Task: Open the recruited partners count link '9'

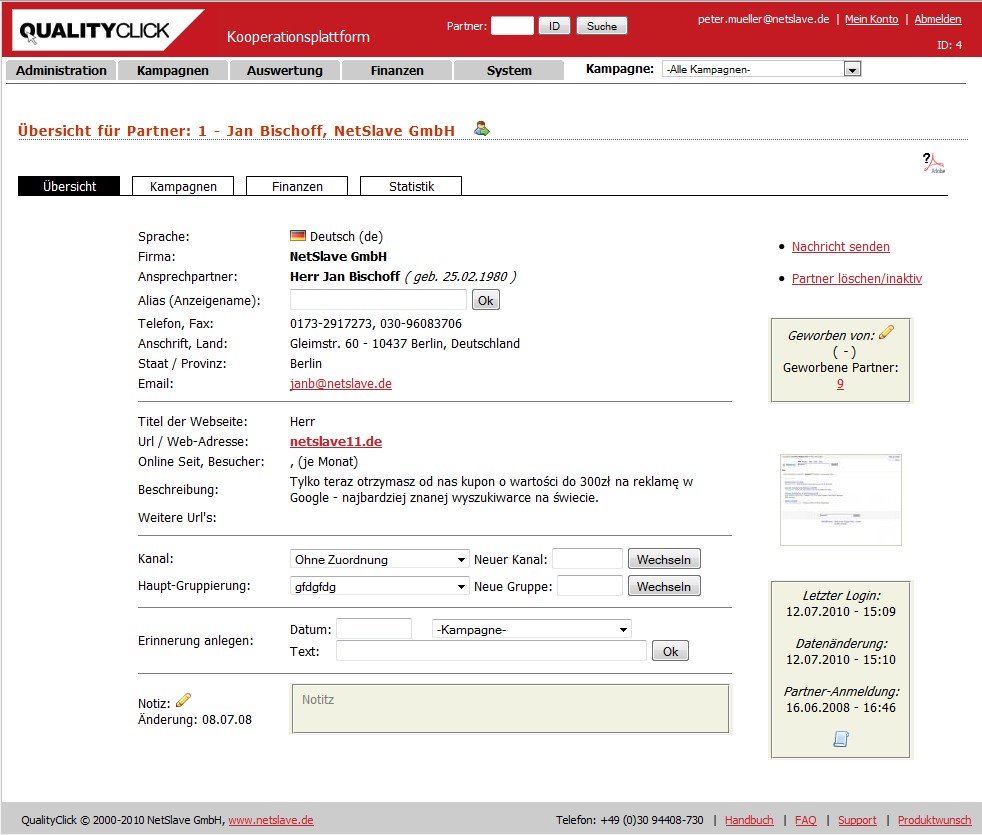Action: tap(840, 384)
